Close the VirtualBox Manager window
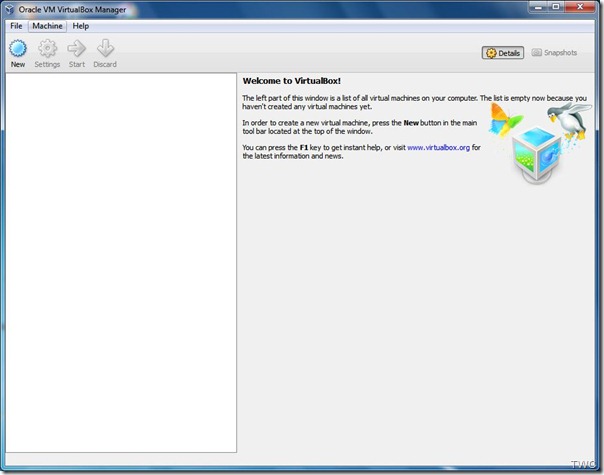Image resolution: width=604 pixels, height=475 pixels. 580,7
